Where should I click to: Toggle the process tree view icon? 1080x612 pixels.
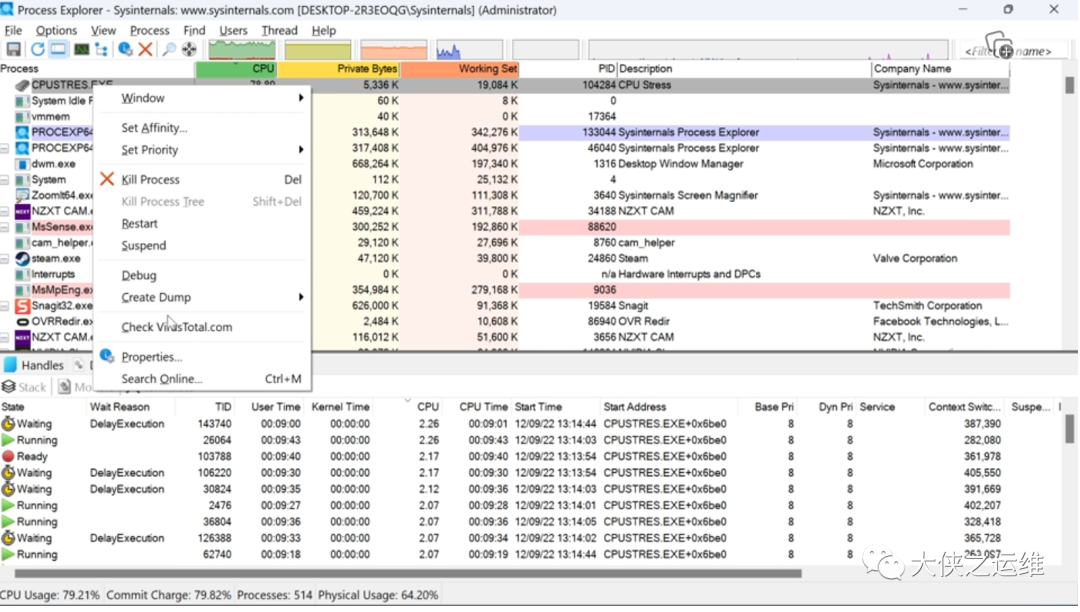click(101, 50)
